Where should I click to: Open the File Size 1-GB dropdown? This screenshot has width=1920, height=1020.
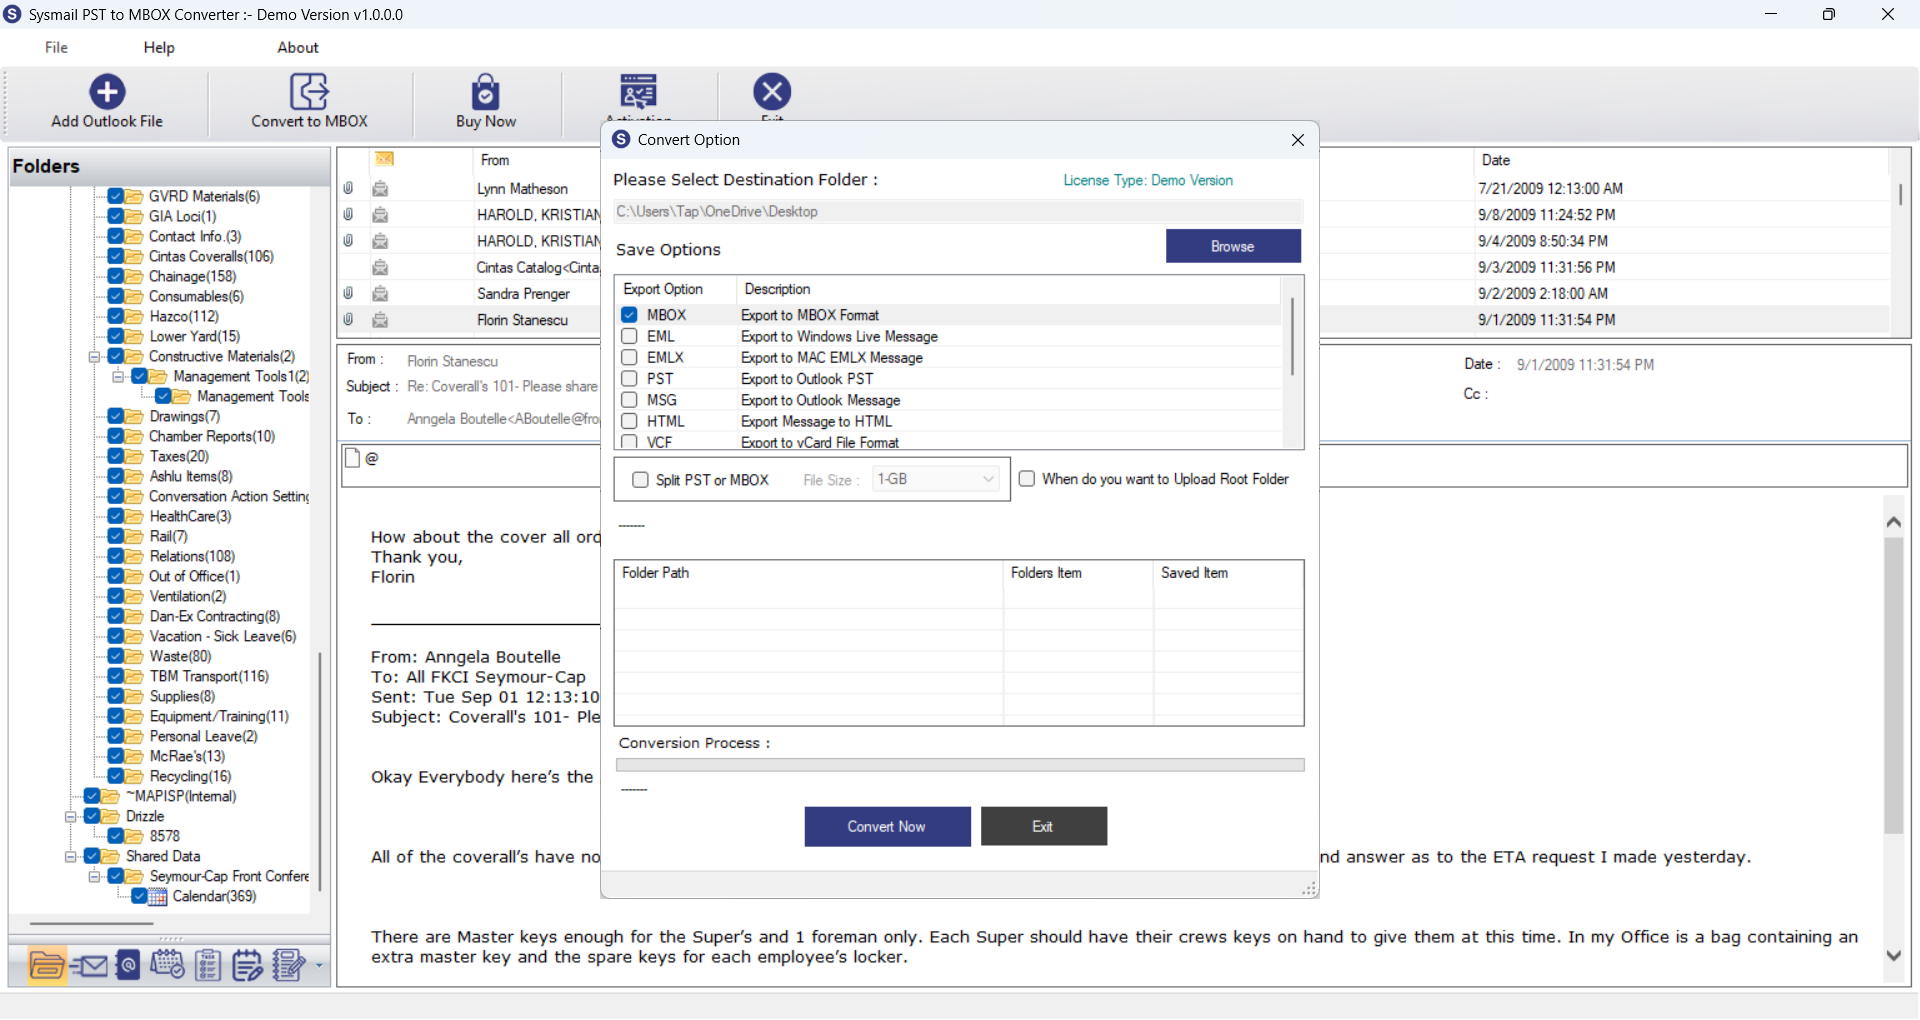click(936, 480)
